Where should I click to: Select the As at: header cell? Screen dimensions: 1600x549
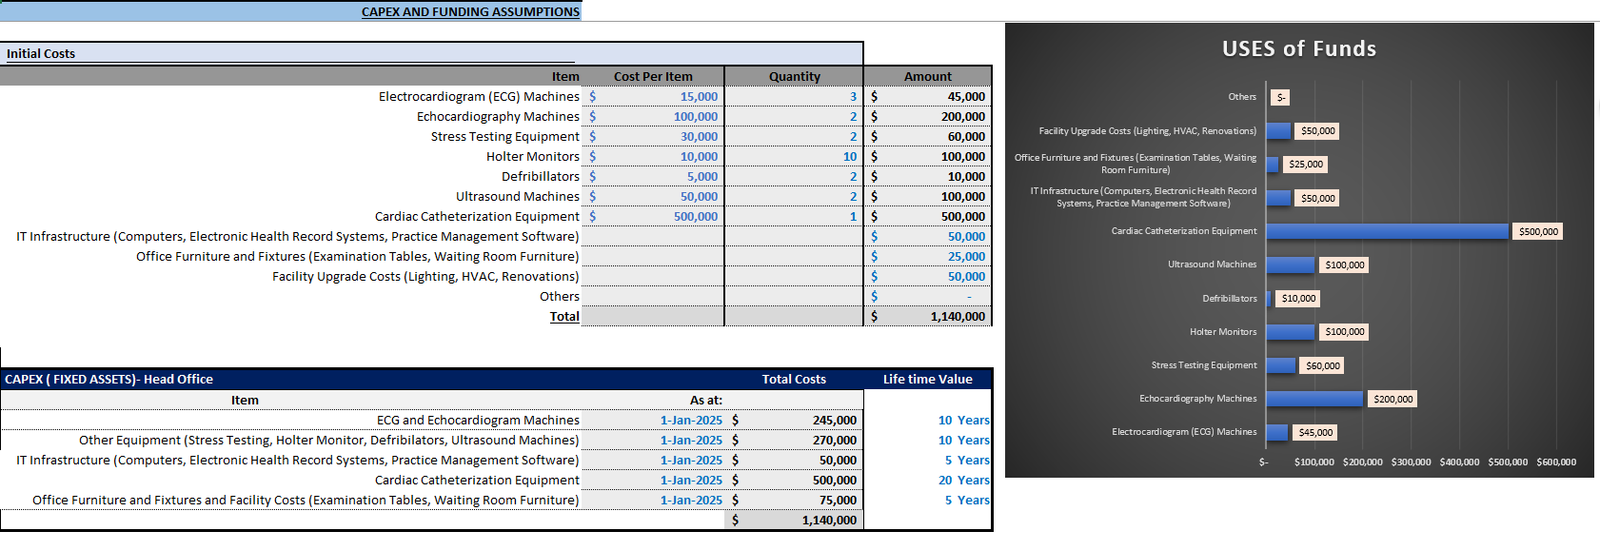tap(706, 400)
